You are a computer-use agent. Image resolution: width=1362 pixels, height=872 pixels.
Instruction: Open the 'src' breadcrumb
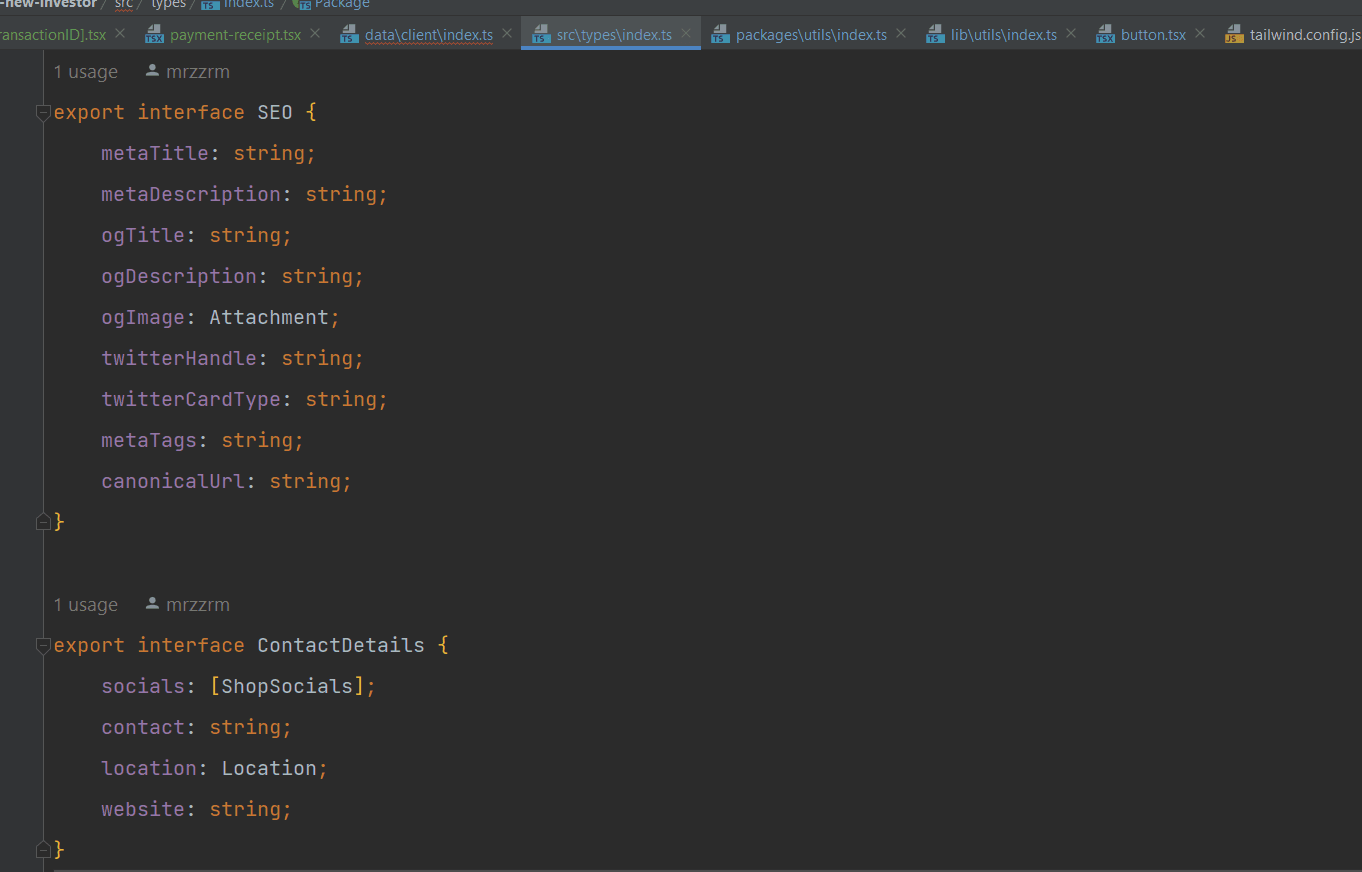pyautogui.click(x=123, y=4)
